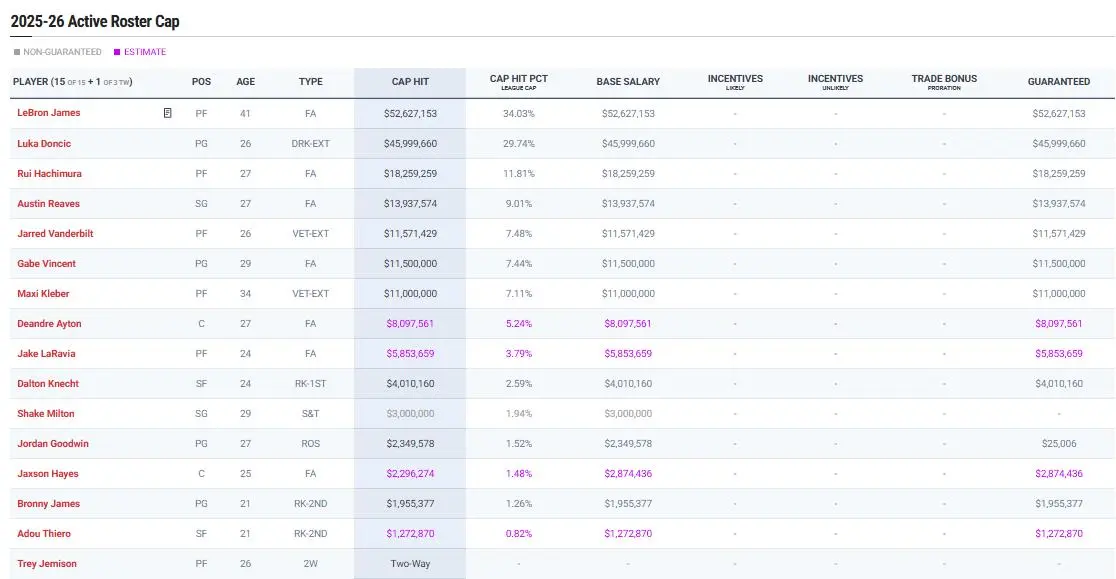Select Dalton Knecht cap hit percentage 2.59%
Screen dimensions: 1116x579
tap(519, 383)
